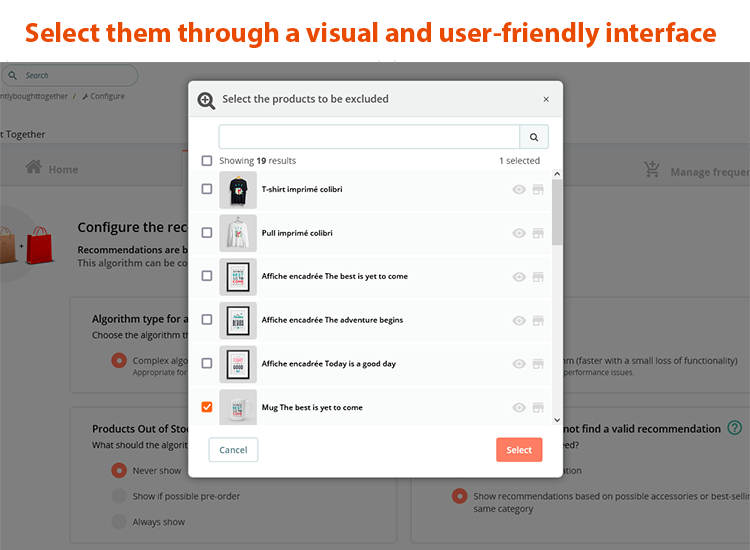Click eye icon for Affiche The adventure begins
750x550 pixels.
(x=519, y=320)
